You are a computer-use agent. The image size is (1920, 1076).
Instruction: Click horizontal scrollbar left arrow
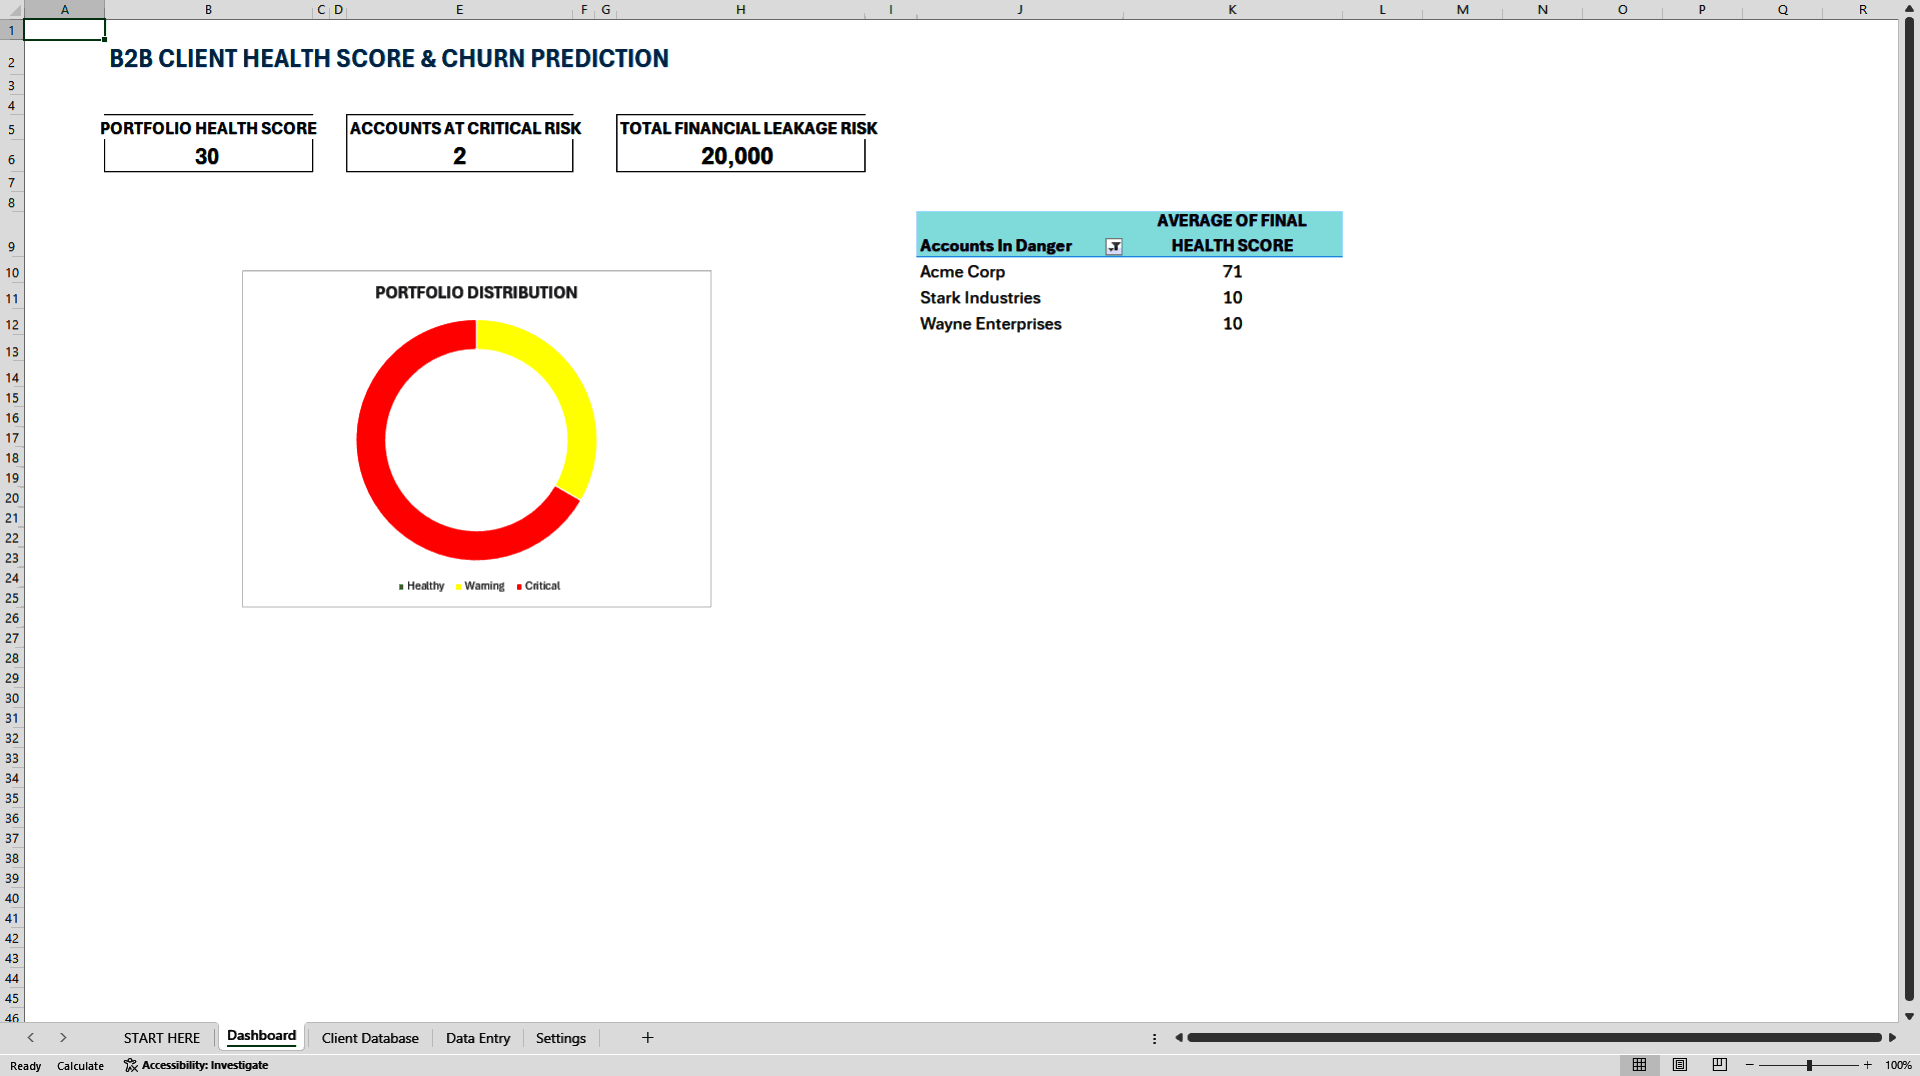(x=1179, y=1038)
